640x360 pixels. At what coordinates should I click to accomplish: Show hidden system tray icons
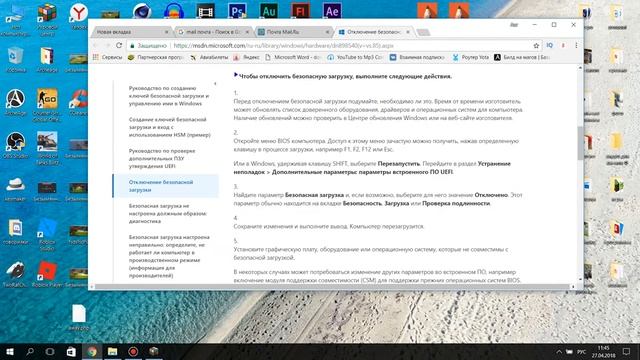pyautogui.click(x=558, y=352)
